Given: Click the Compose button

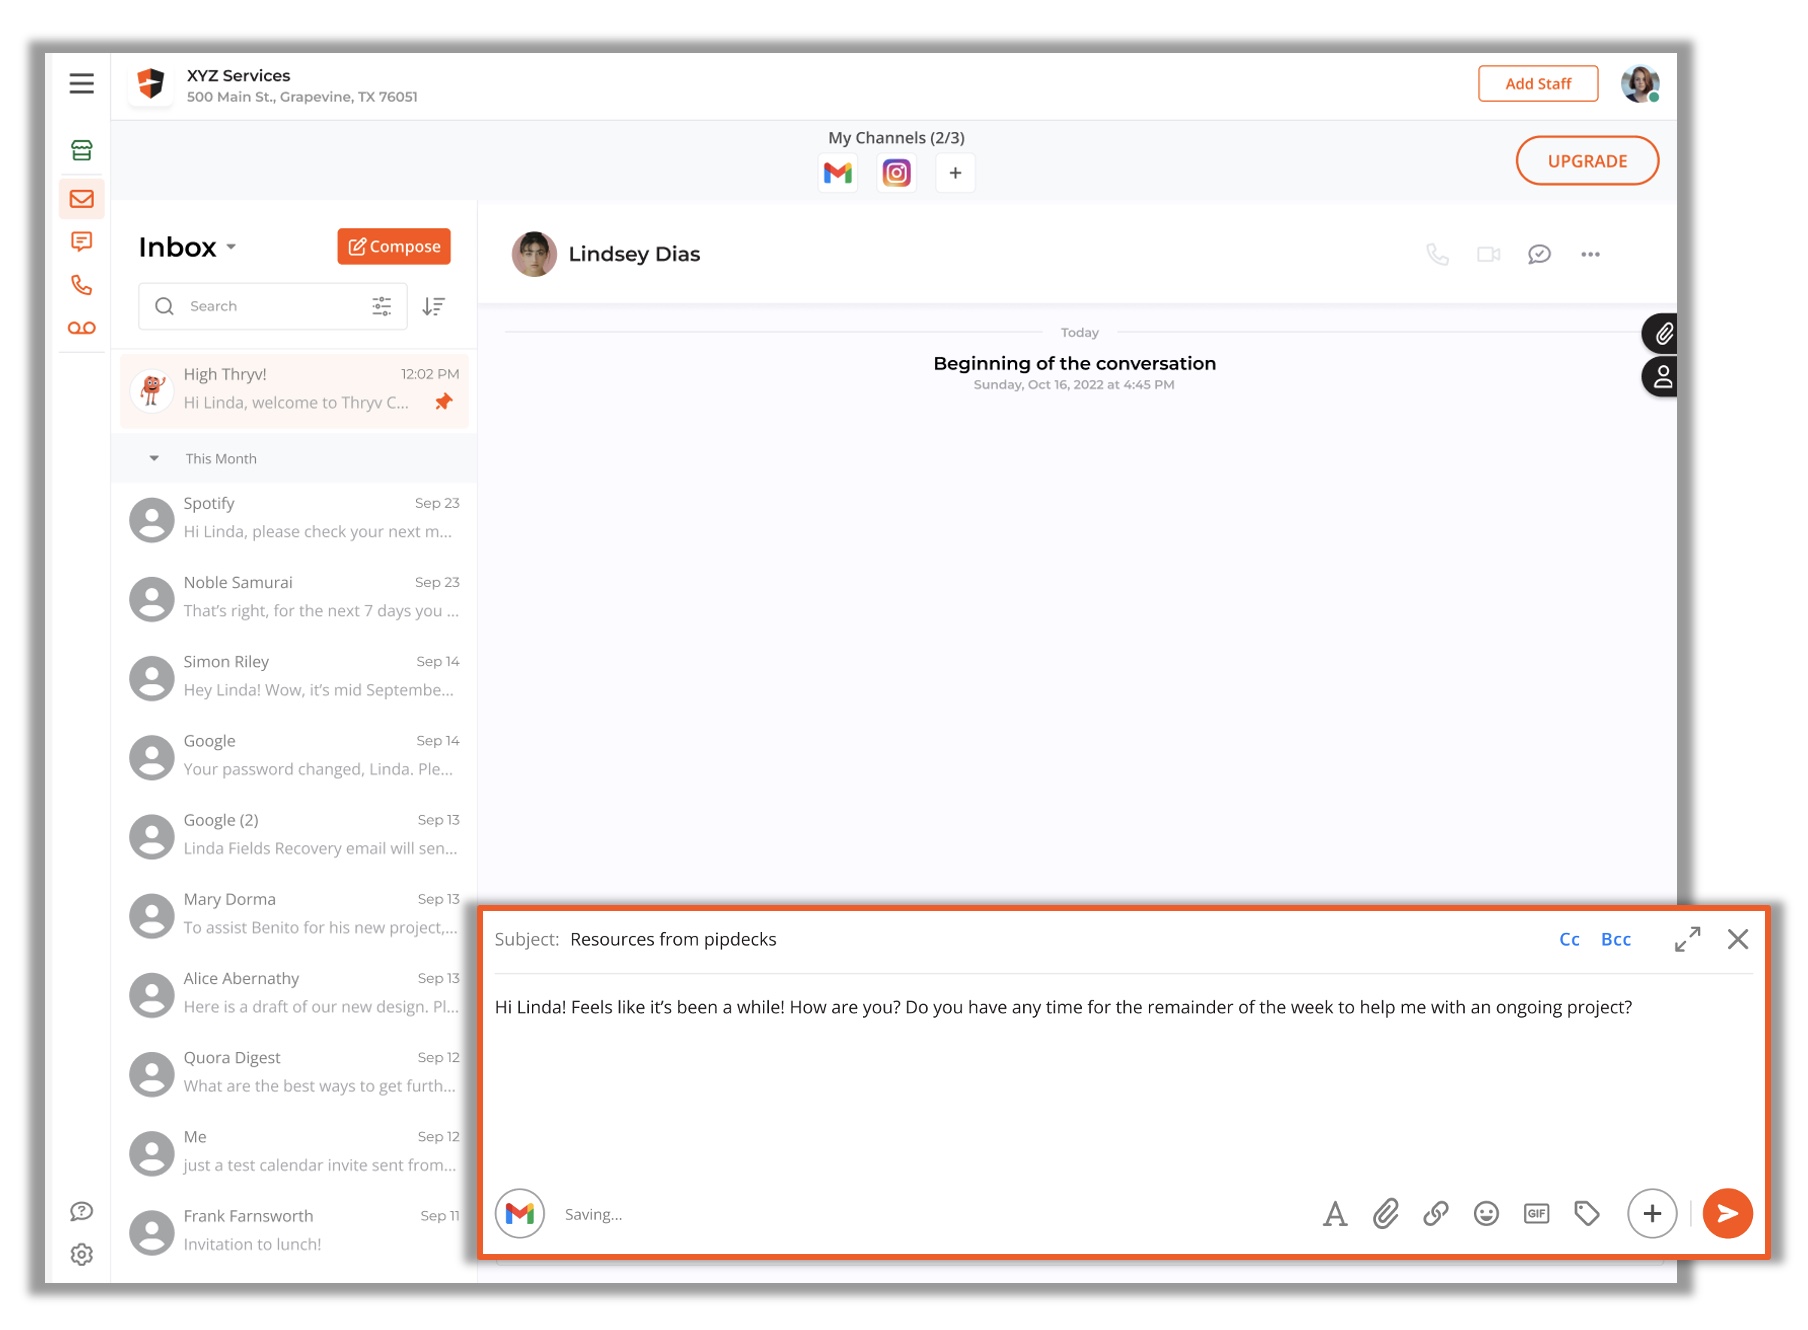Looking at the screenshot, I should click(394, 247).
